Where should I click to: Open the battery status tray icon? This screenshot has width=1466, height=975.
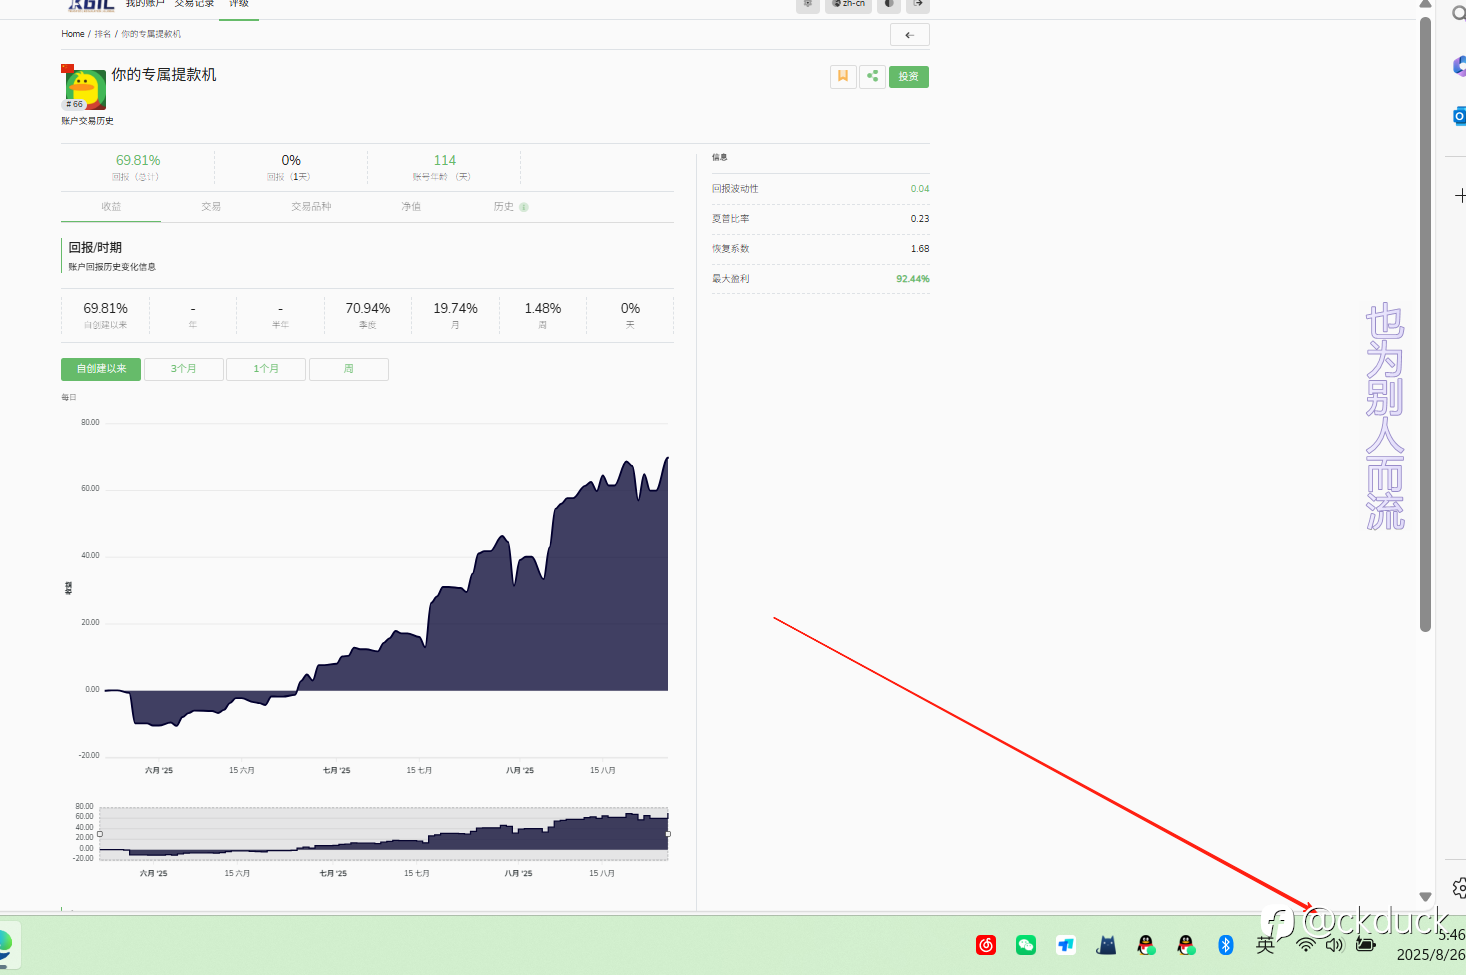(x=1366, y=945)
